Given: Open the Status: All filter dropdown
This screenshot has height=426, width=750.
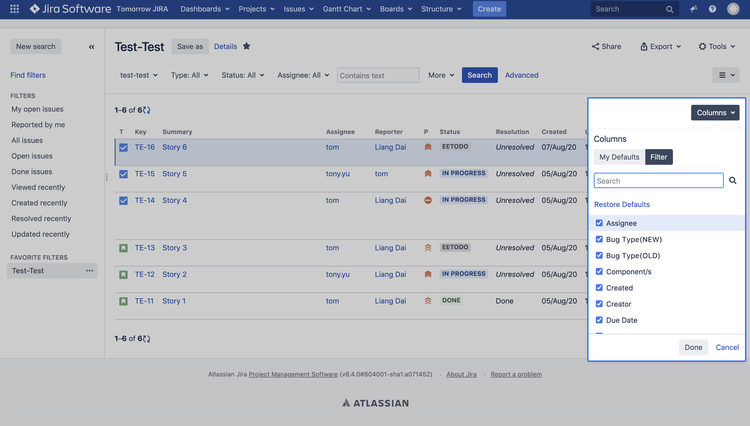Looking at the screenshot, I should pos(243,75).
